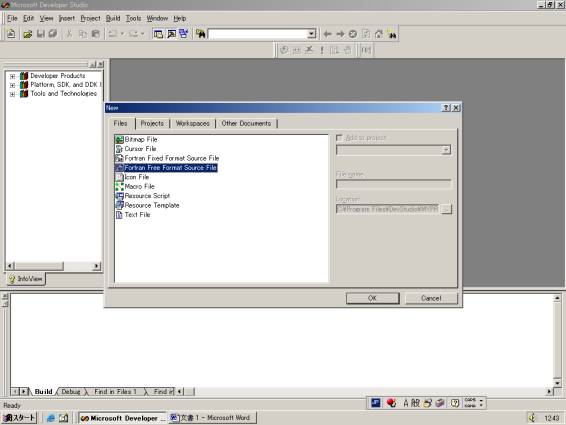
Task: Expand the Developer Products tree node
Action: tap(13, 76)
